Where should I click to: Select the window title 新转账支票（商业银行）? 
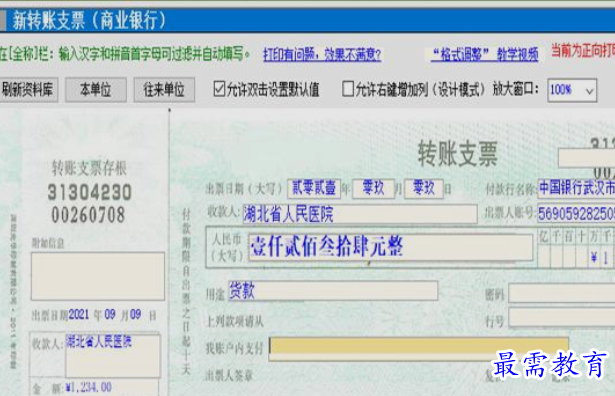89,20
